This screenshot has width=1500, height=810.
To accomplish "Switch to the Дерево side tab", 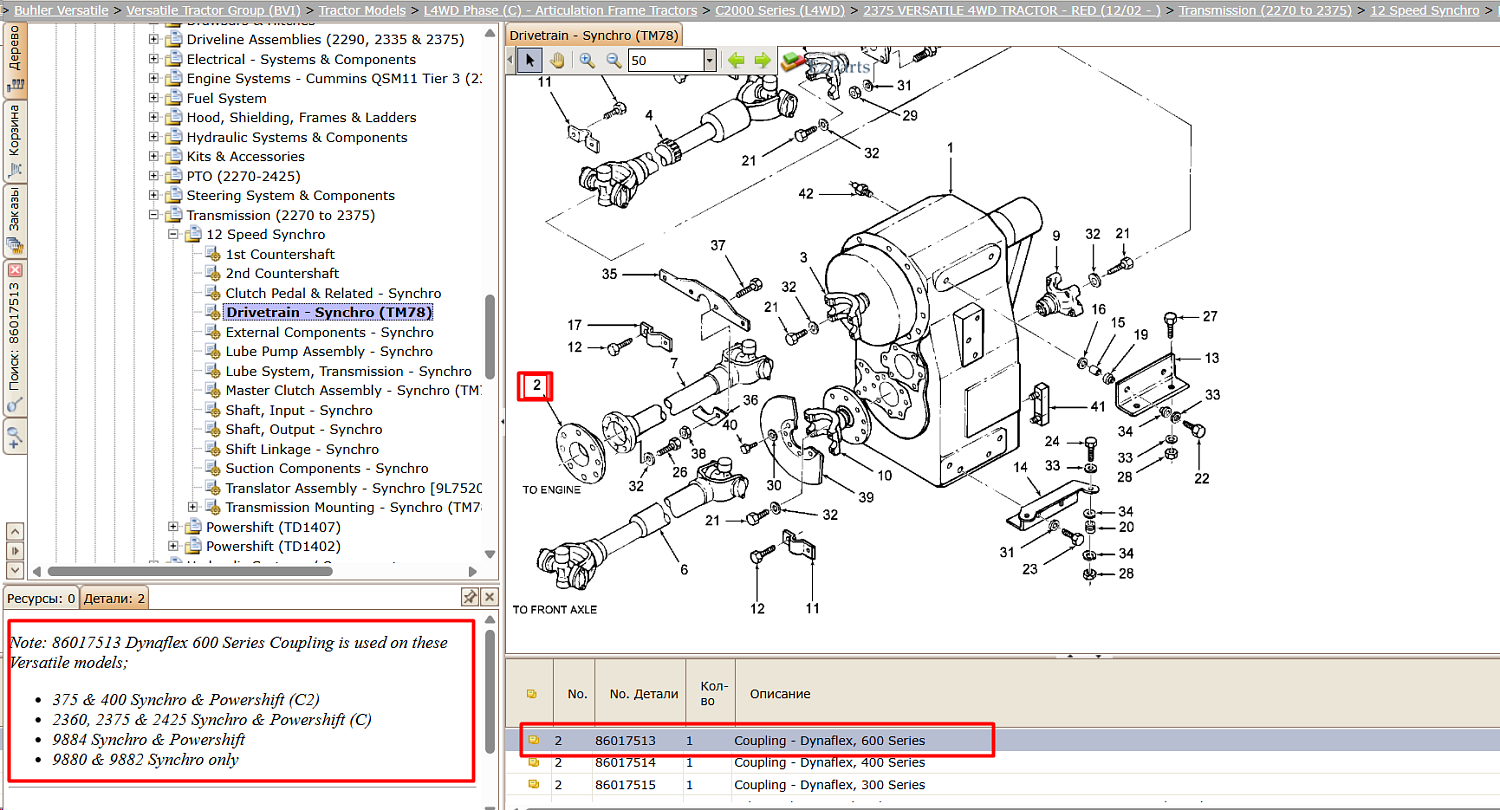I will pyautogui.click(x=15, y=60).
